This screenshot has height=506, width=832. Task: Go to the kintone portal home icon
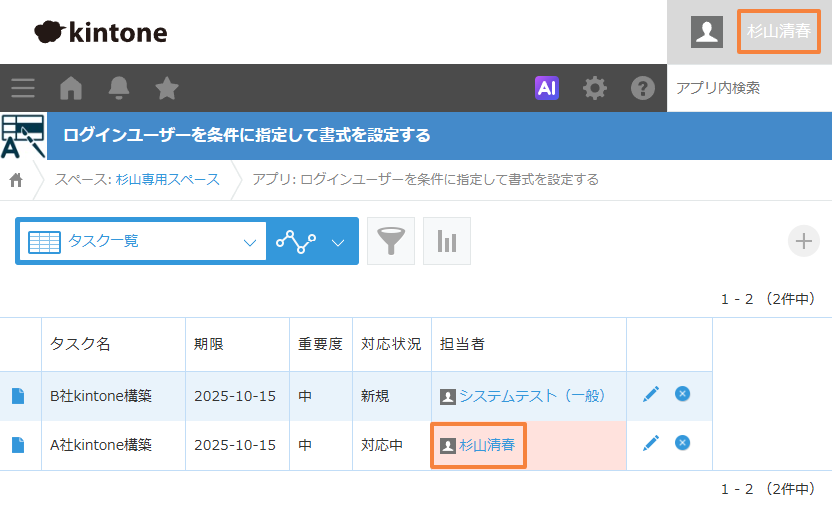[71, 88]
